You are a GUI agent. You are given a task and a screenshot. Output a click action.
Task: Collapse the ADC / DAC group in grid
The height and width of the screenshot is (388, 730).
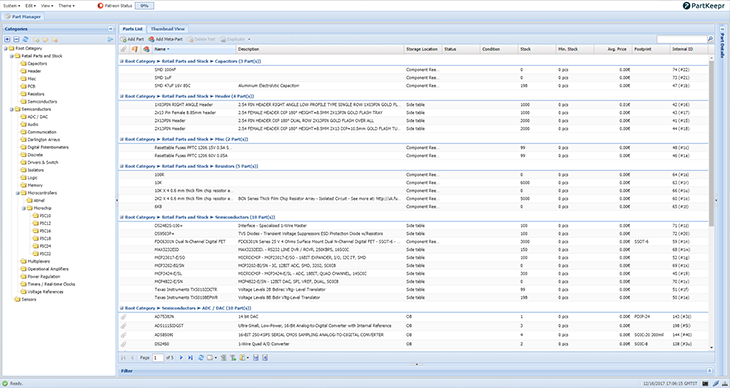point(122,308)
